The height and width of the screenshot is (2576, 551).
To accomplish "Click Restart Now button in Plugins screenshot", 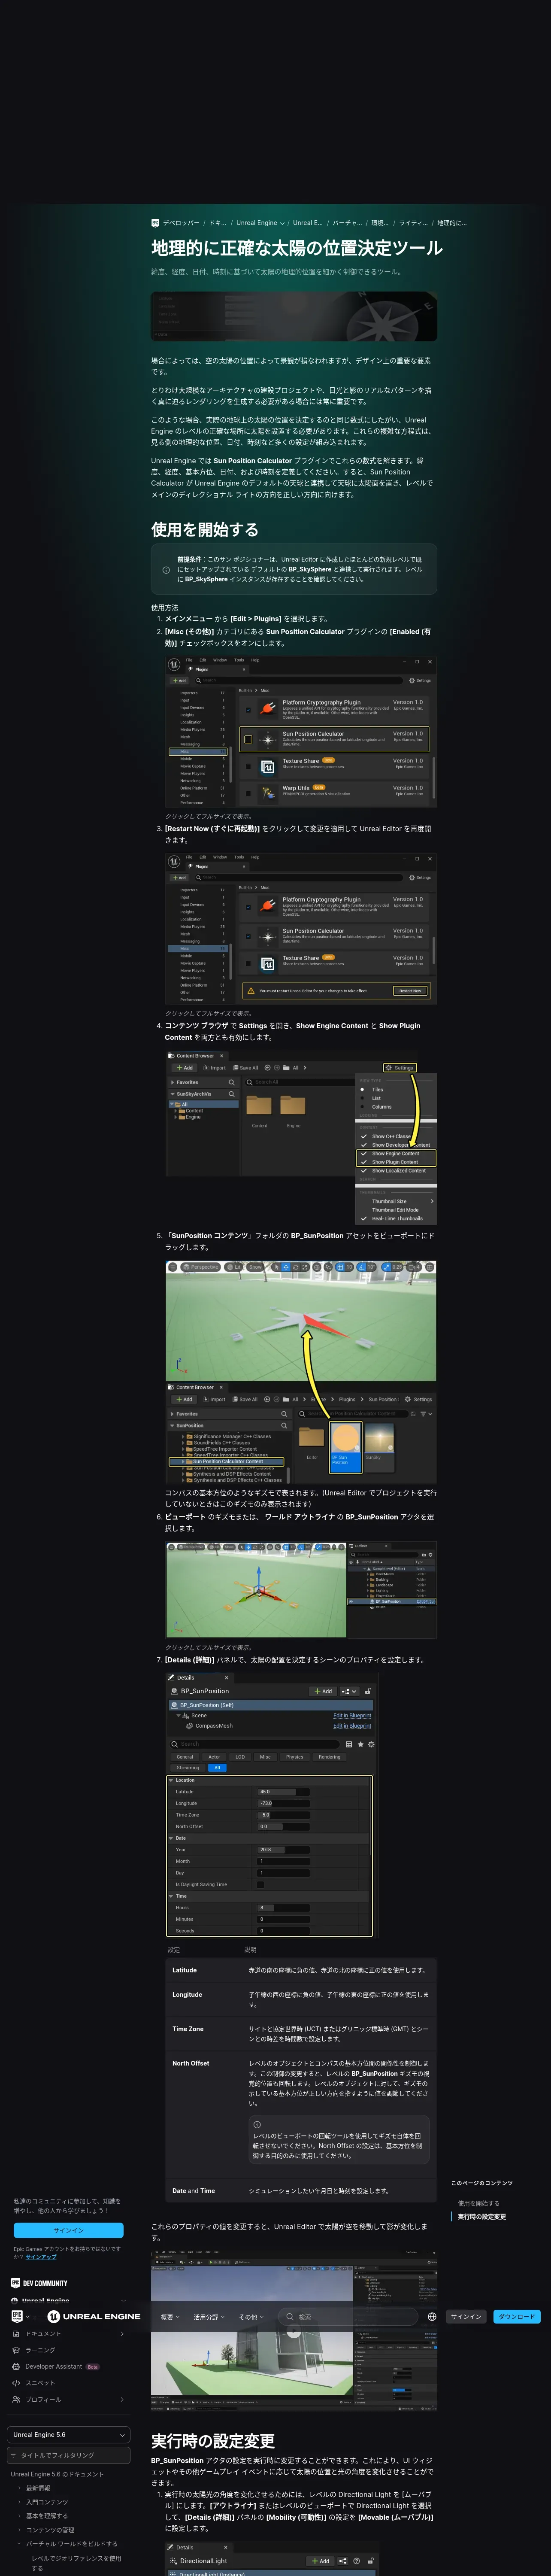I will click(x=410, y=991).
